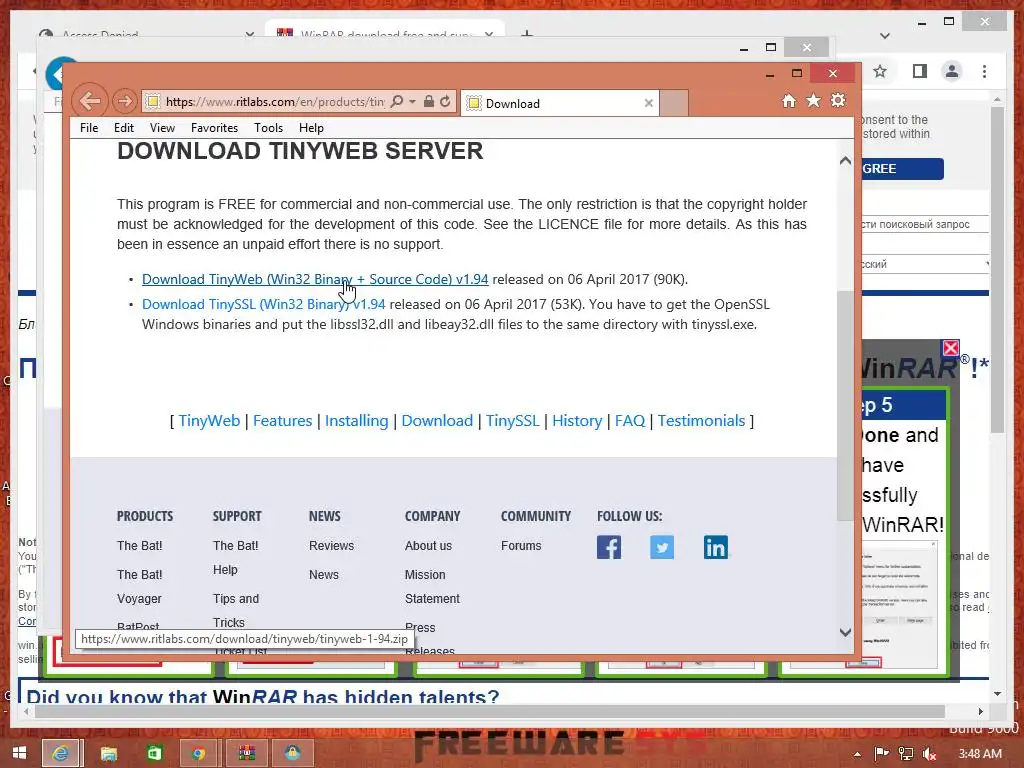This screenshot has height=768, width=1024.
Task: Open the Mission Statement footer link
Action: point(432,586)
